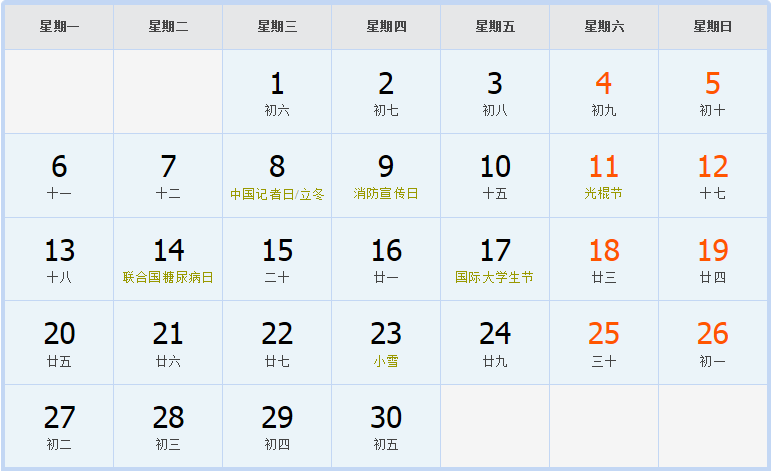Viewport: 772px width, 472px height.
Task: Click the 星期二 column header
Action: pyautogui.click(x=168, y=27)
